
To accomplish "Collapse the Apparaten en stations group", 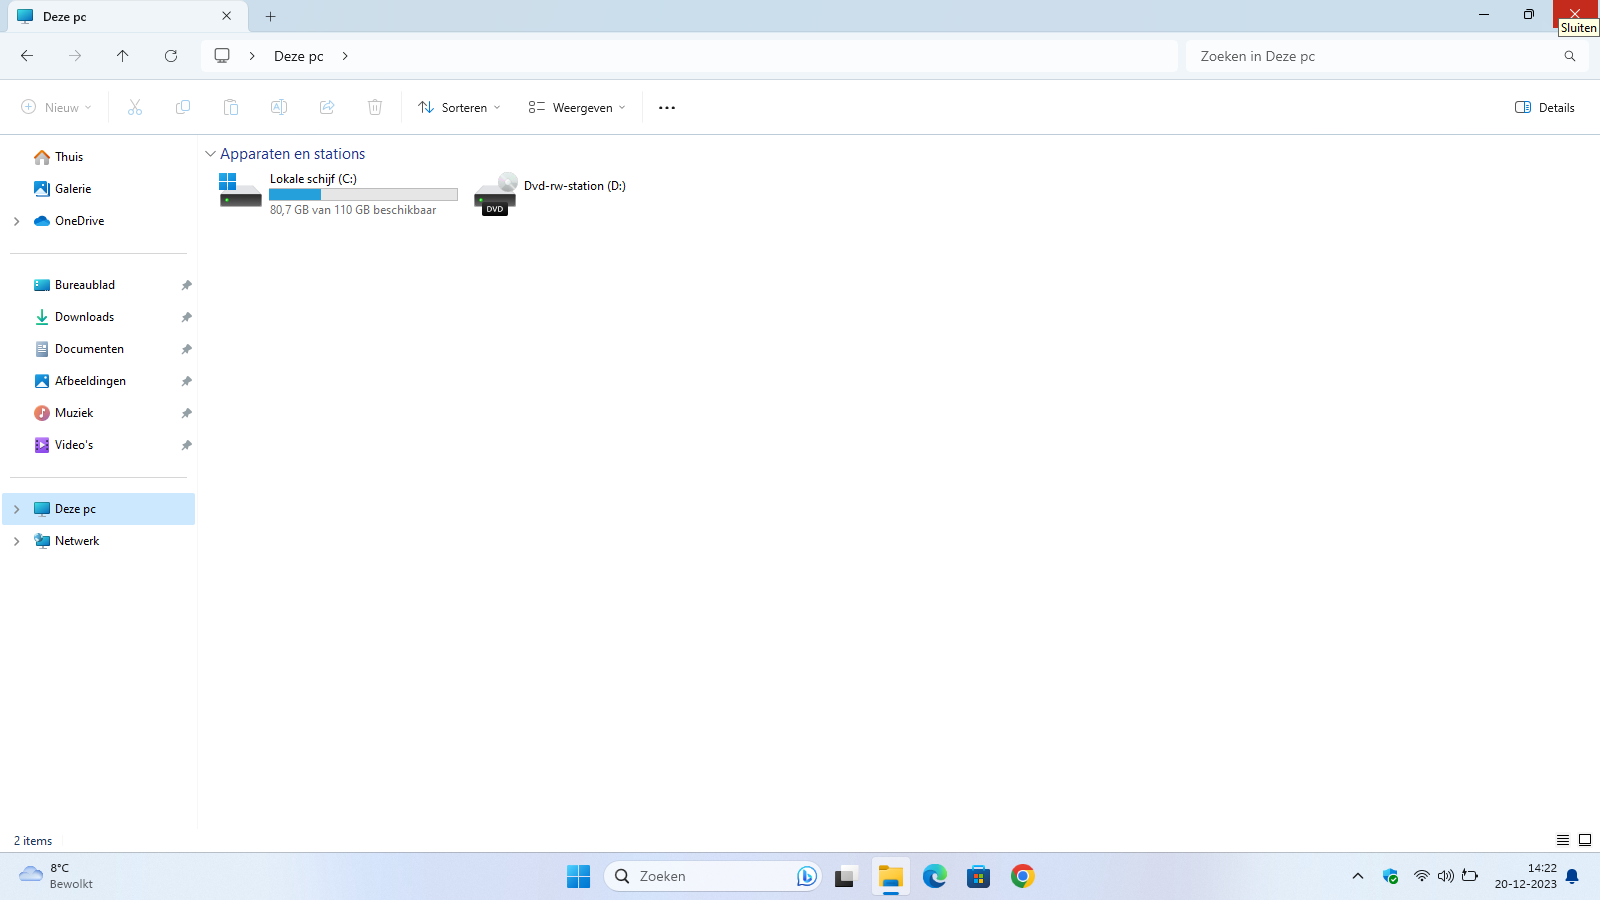I will 210,154.
